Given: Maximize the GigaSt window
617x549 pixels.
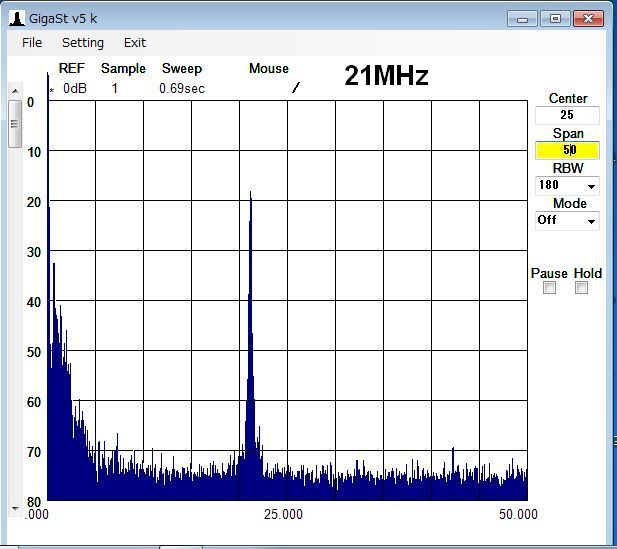Looking at the screenshot, I should coord(555,18).
